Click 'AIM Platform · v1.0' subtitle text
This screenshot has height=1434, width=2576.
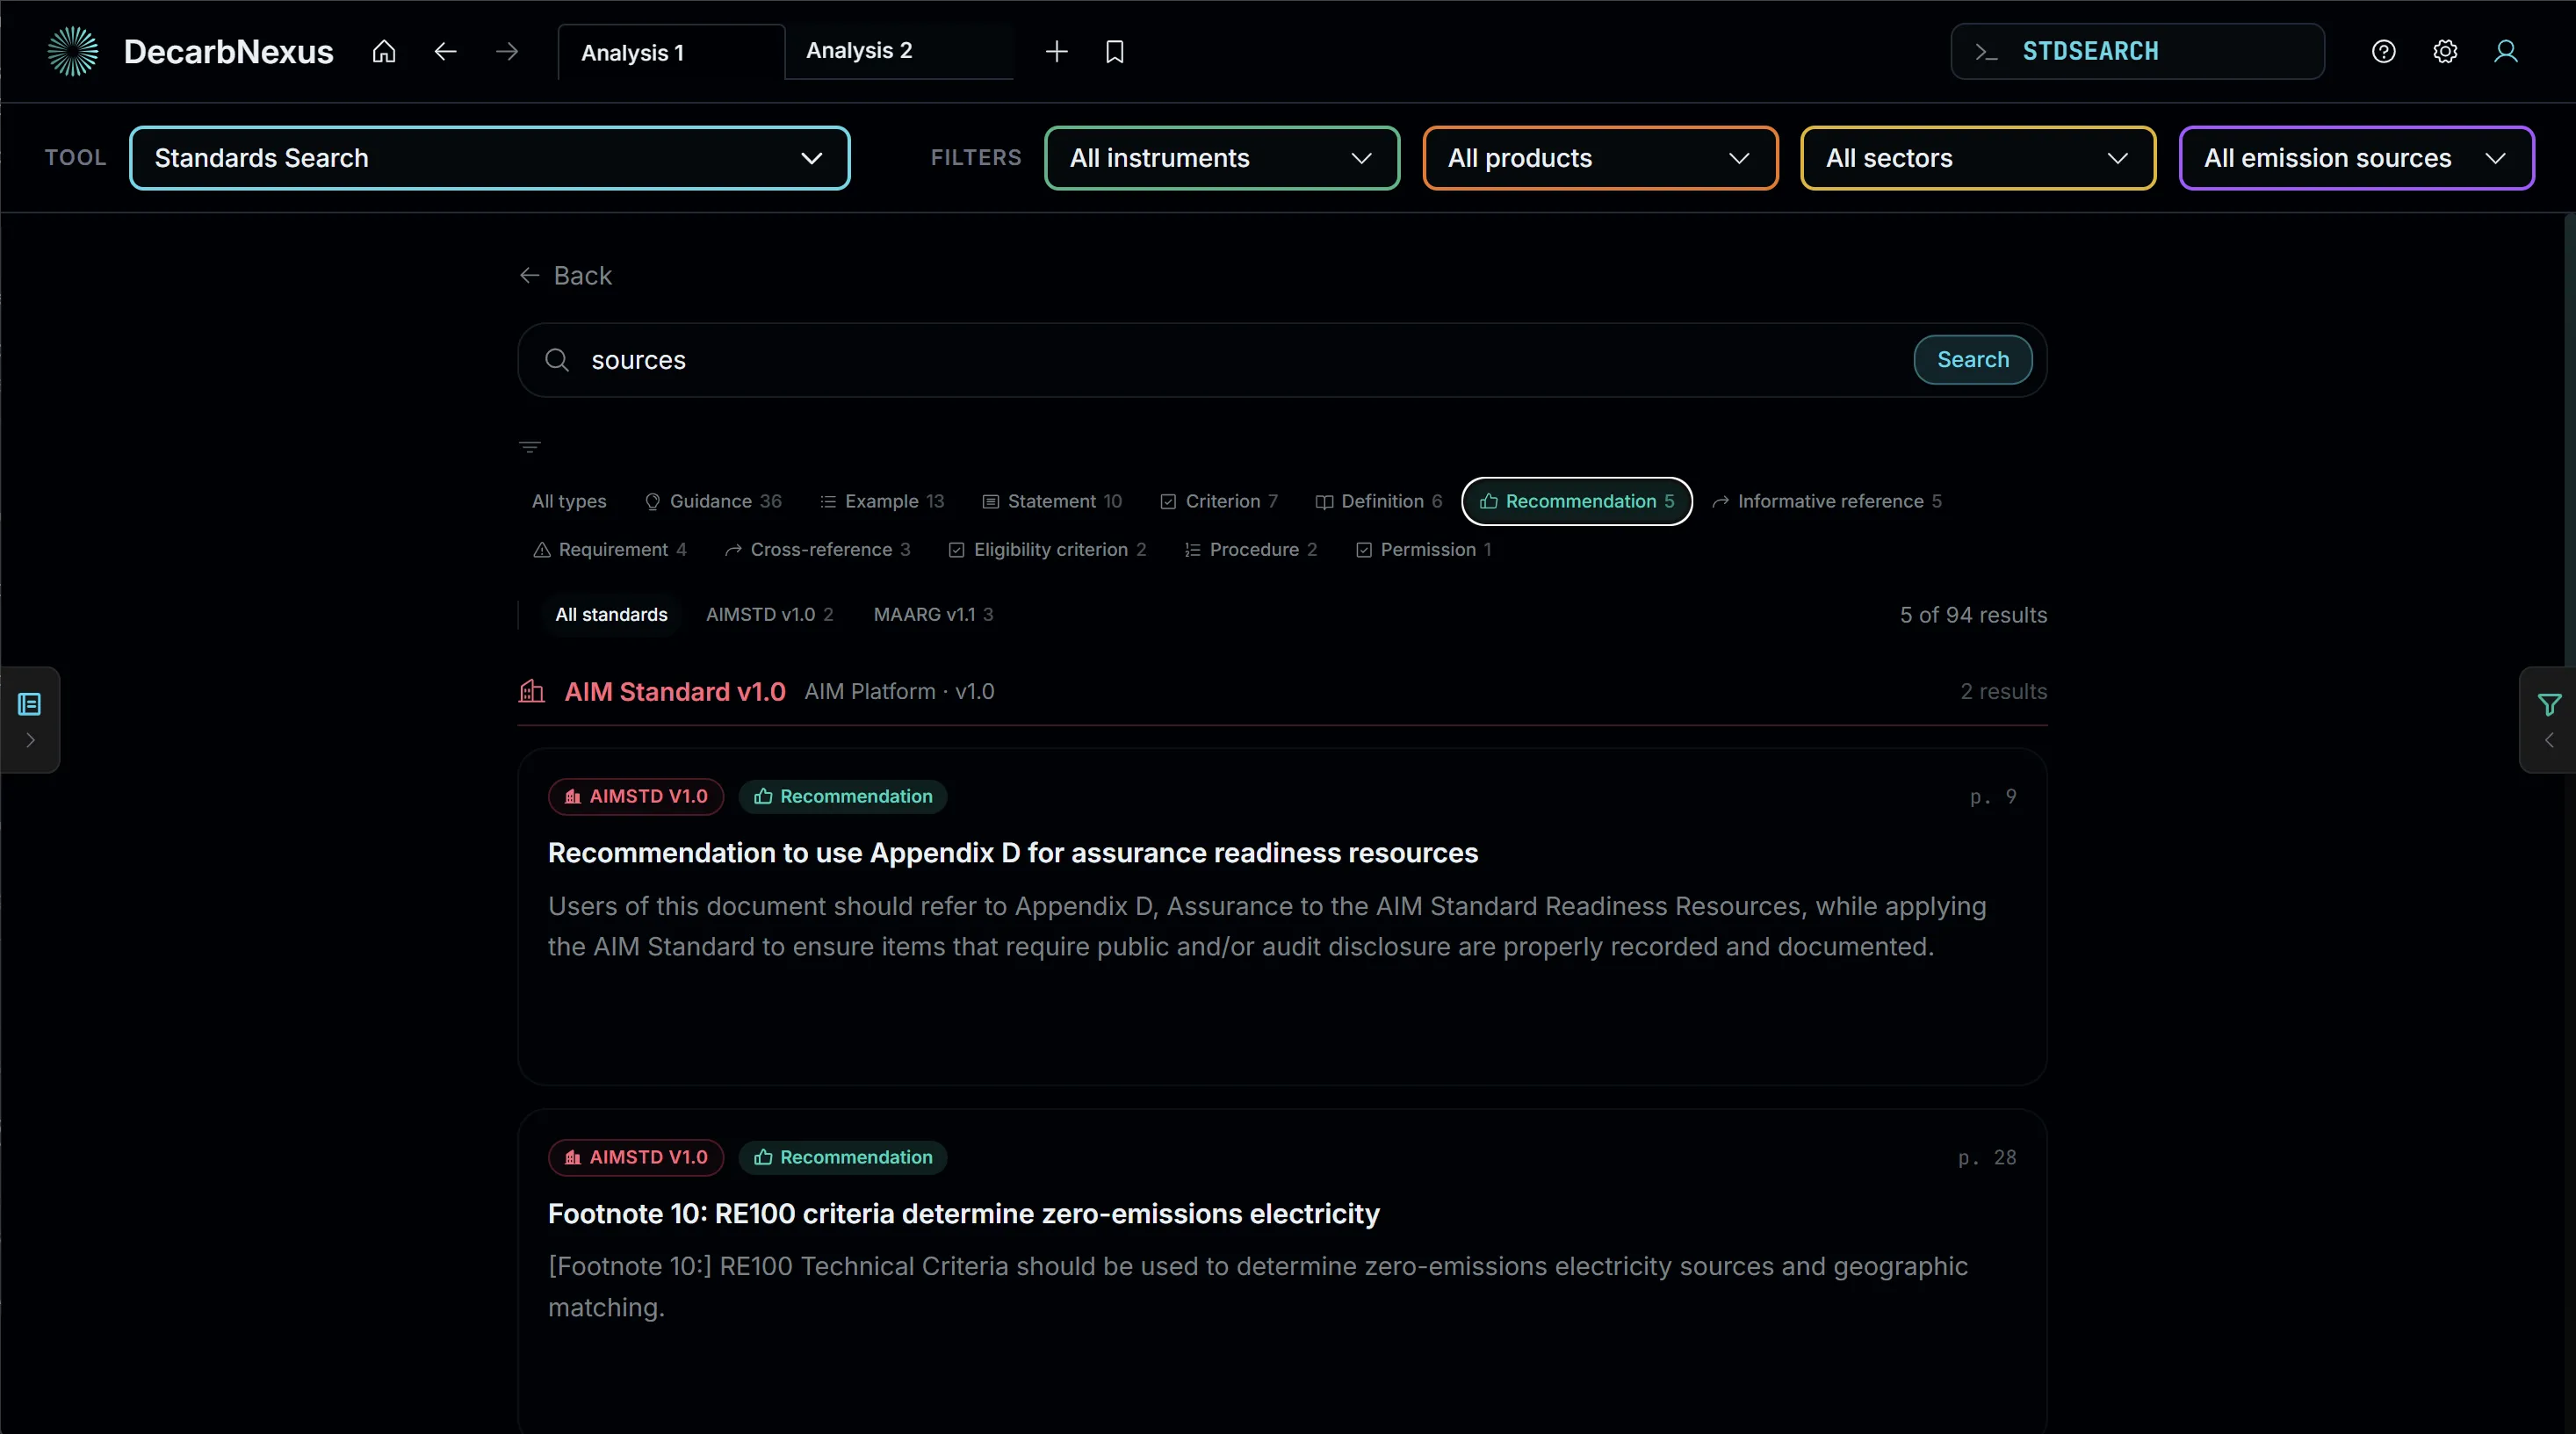[x=899, y=691]
